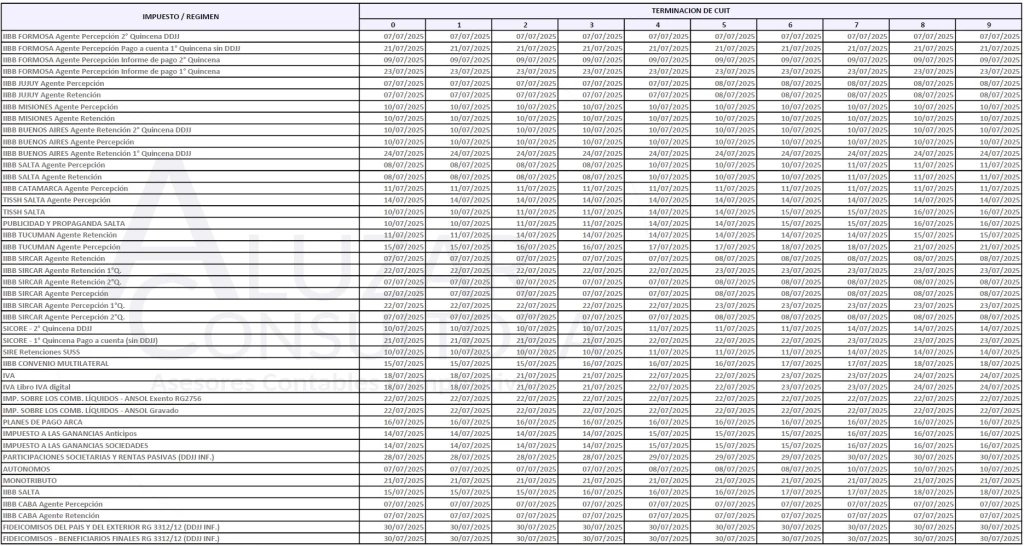Click IIBB BUENOS AIRES Agente Retención 1° Quincena label
Viewport: 1024px width, 546px height.
97,153
